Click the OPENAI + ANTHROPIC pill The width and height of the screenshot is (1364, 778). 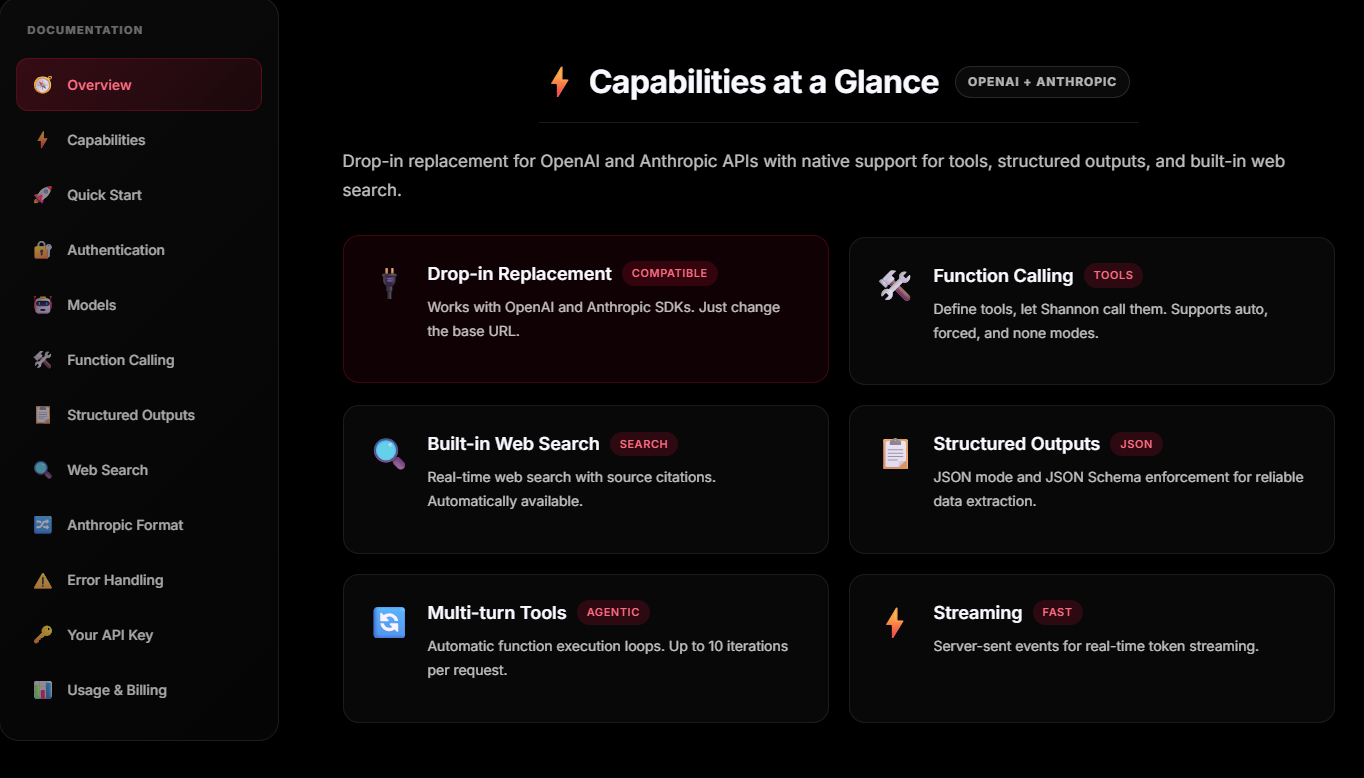[x=1042, y=81]
